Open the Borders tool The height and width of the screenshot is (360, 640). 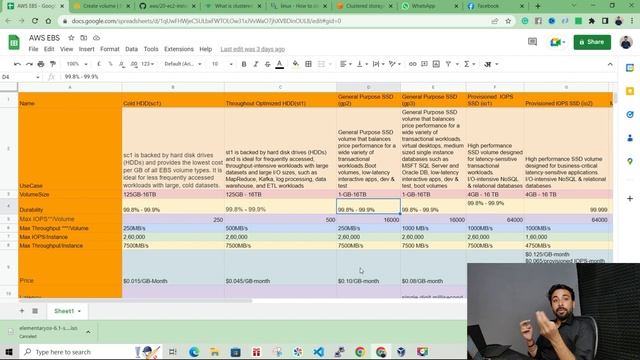tap(309, 64)
